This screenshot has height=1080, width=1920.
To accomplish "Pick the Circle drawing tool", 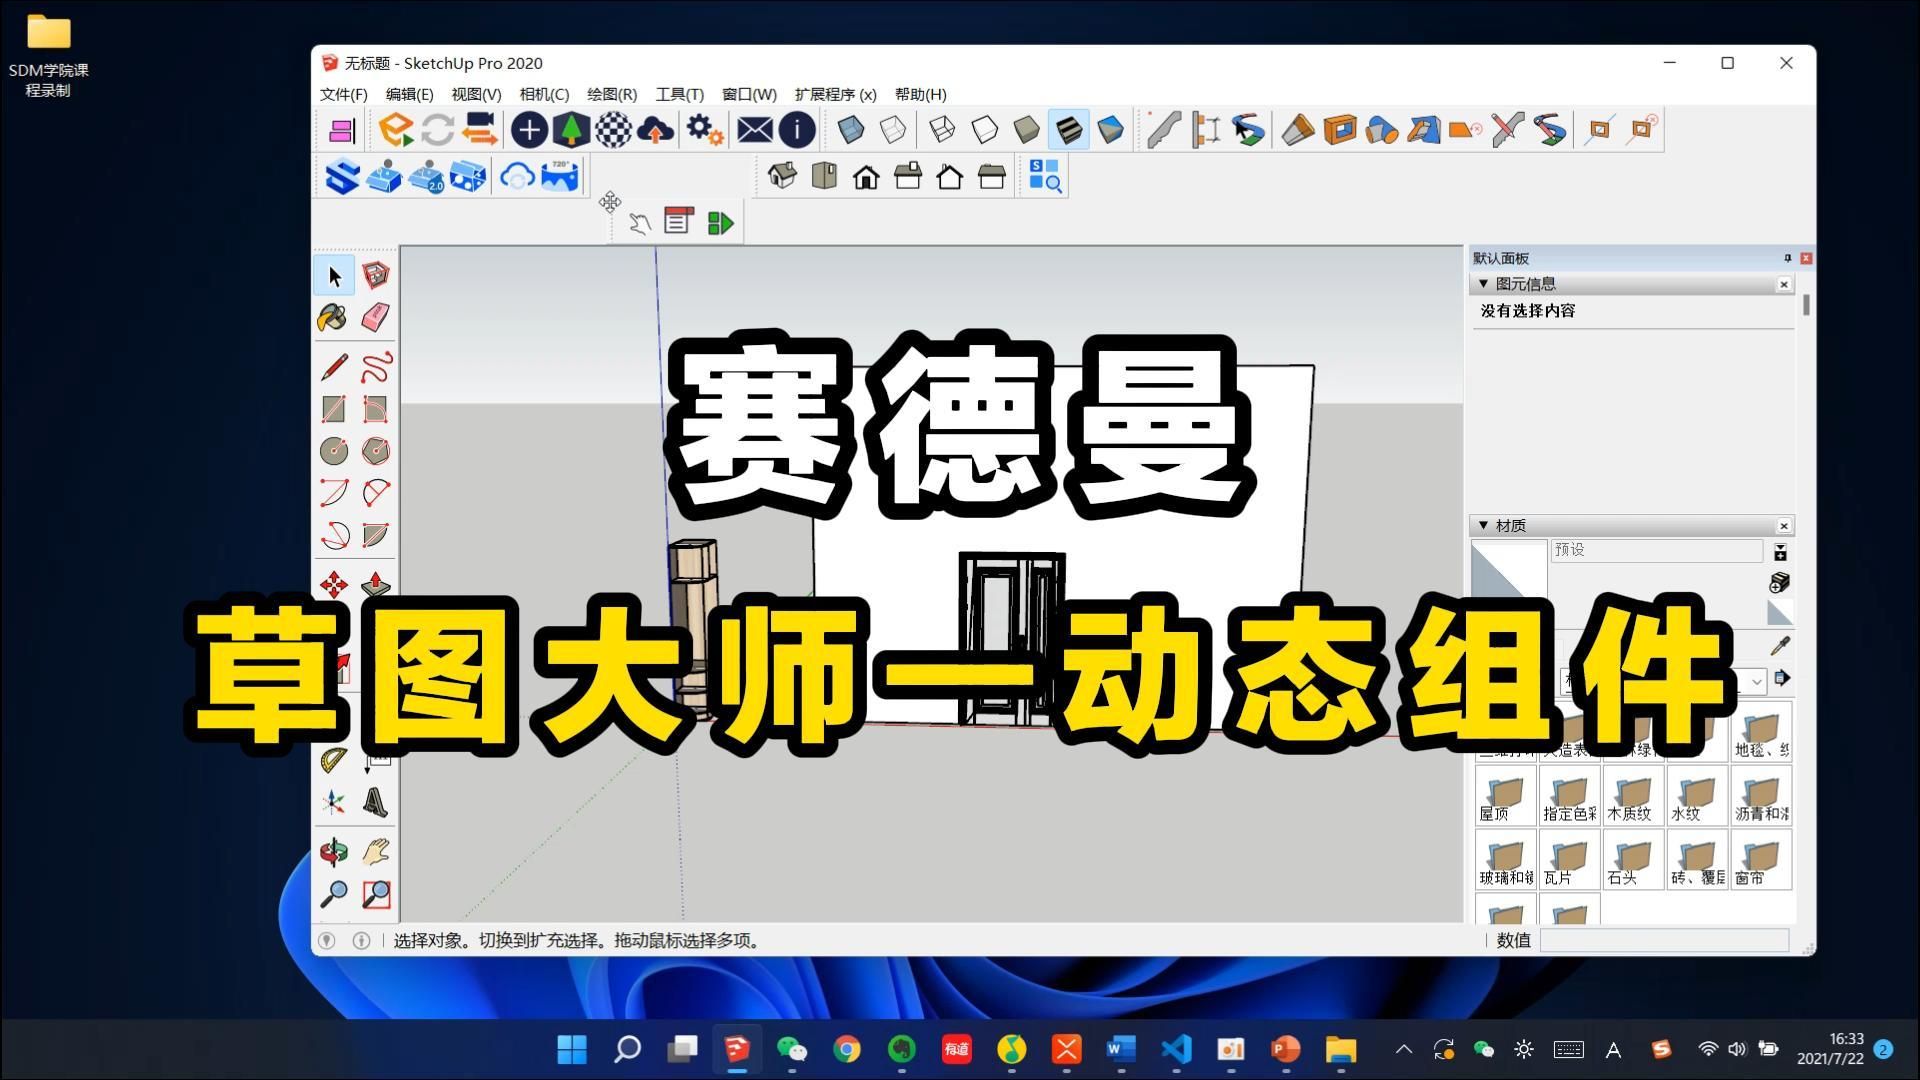I will pos(334,451).
